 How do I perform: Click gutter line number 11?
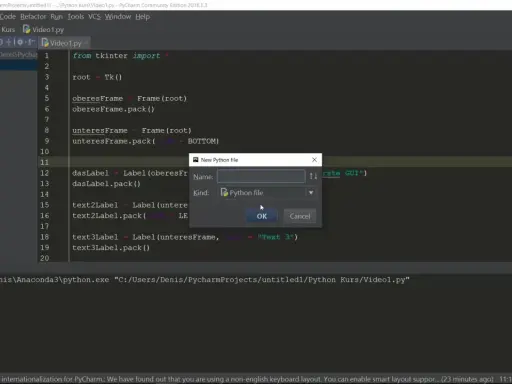44,162
